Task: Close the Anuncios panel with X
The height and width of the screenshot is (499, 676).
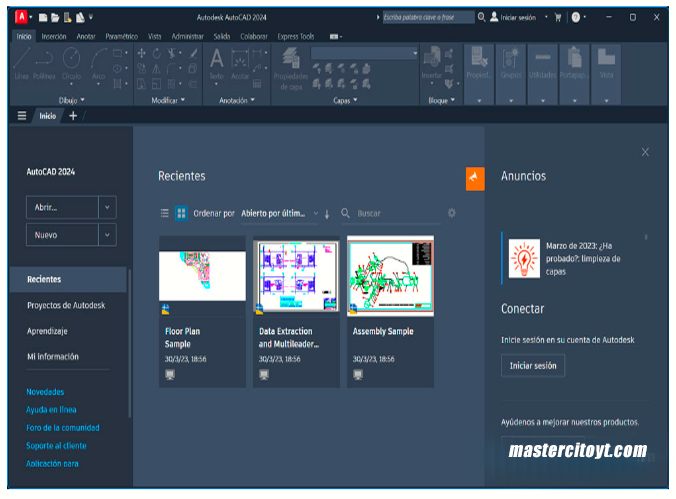Action: coord(645,152)
